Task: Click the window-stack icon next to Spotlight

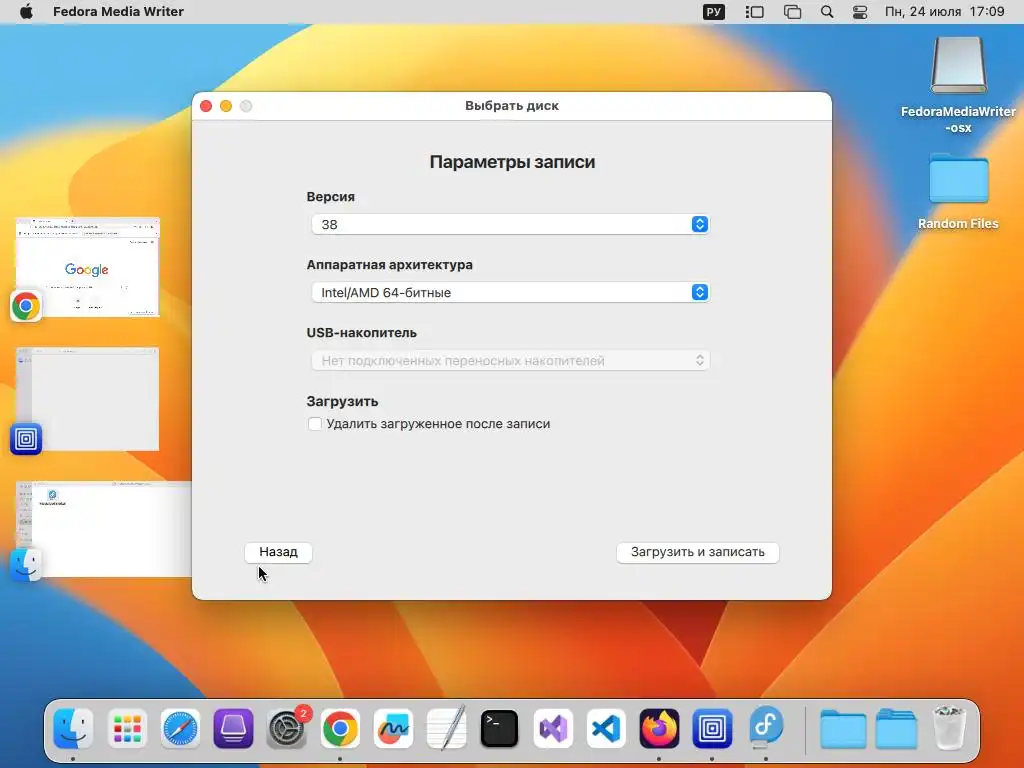Action: (x=792, y=12)
